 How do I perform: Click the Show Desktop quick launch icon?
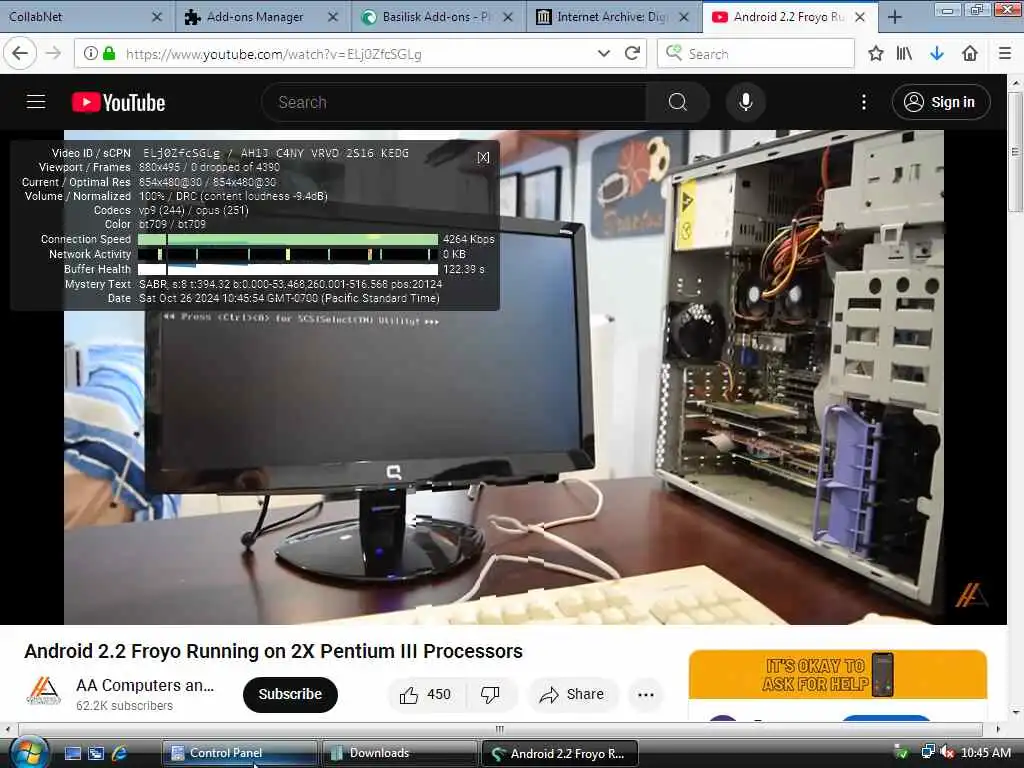(73, 754)
